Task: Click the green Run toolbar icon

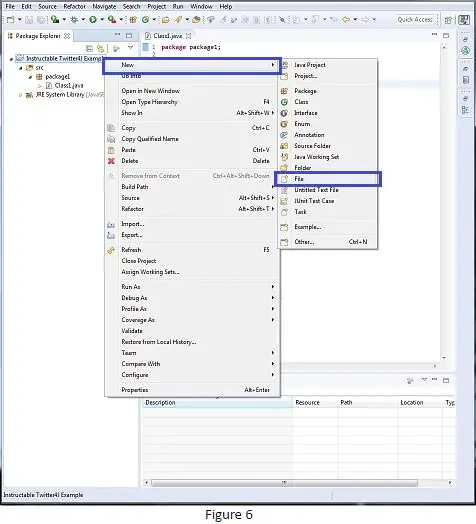Action: (x=93, y=20)
